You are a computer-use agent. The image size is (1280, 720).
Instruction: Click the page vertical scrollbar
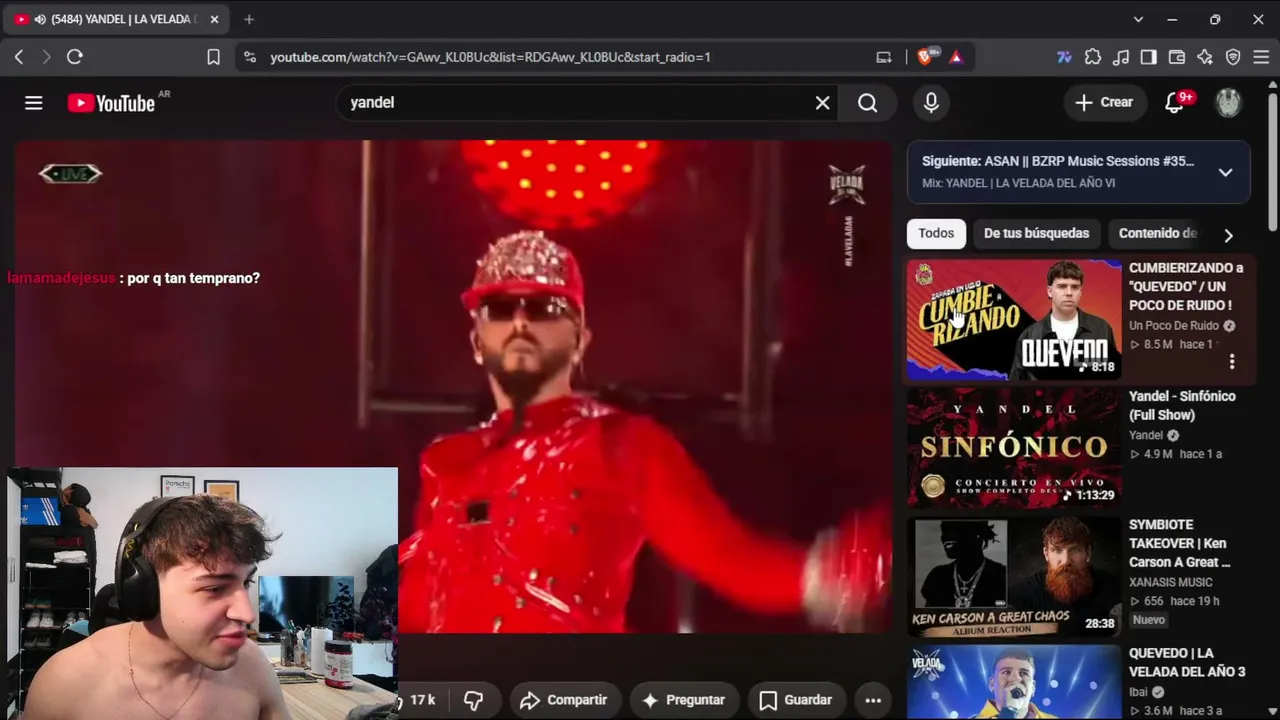coord(1272,160)
